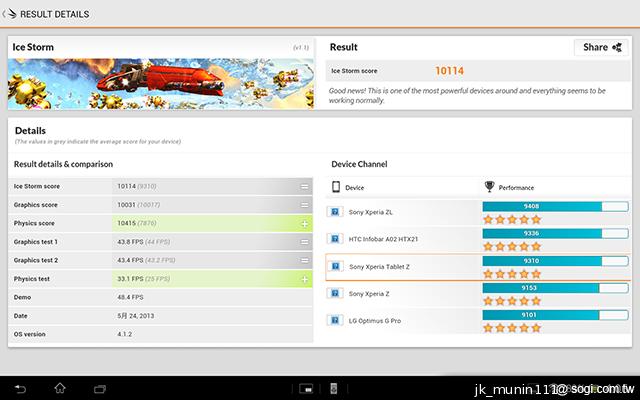
Task: Expand the Physics score plus indicator
Action: click(x=304, y=223)
